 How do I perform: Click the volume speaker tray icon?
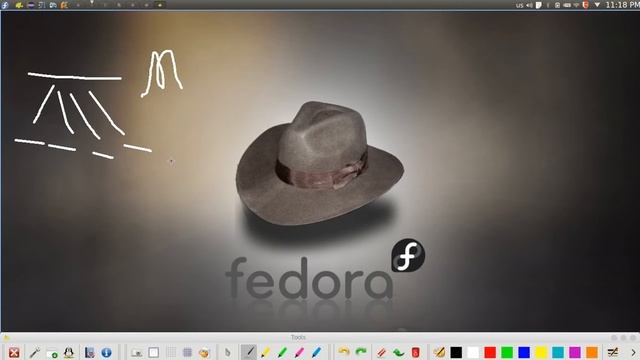point(529,5)
